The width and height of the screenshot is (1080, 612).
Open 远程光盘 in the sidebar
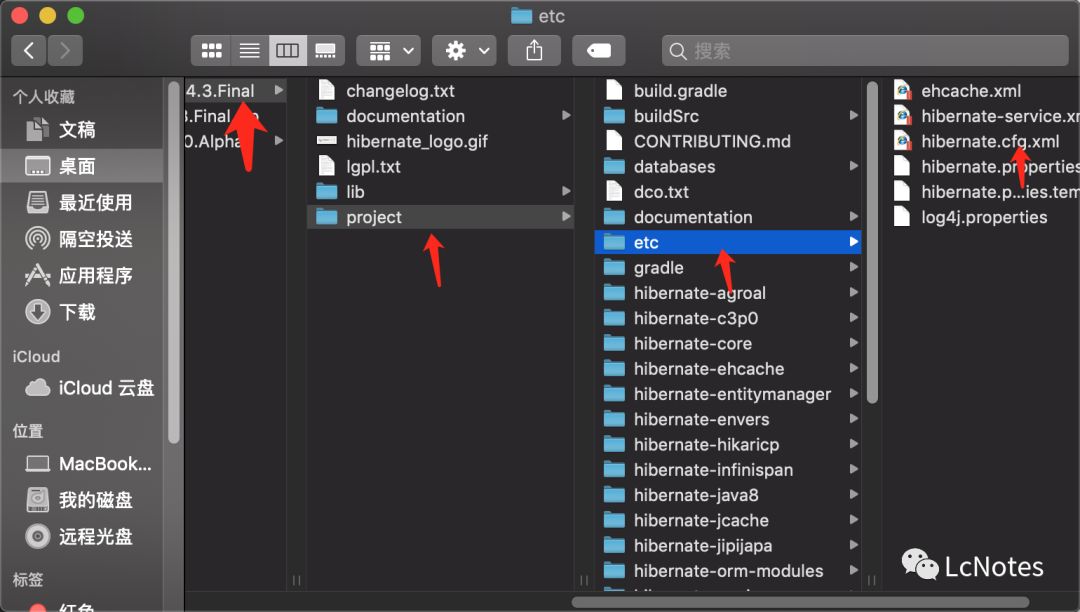(83, 536)
